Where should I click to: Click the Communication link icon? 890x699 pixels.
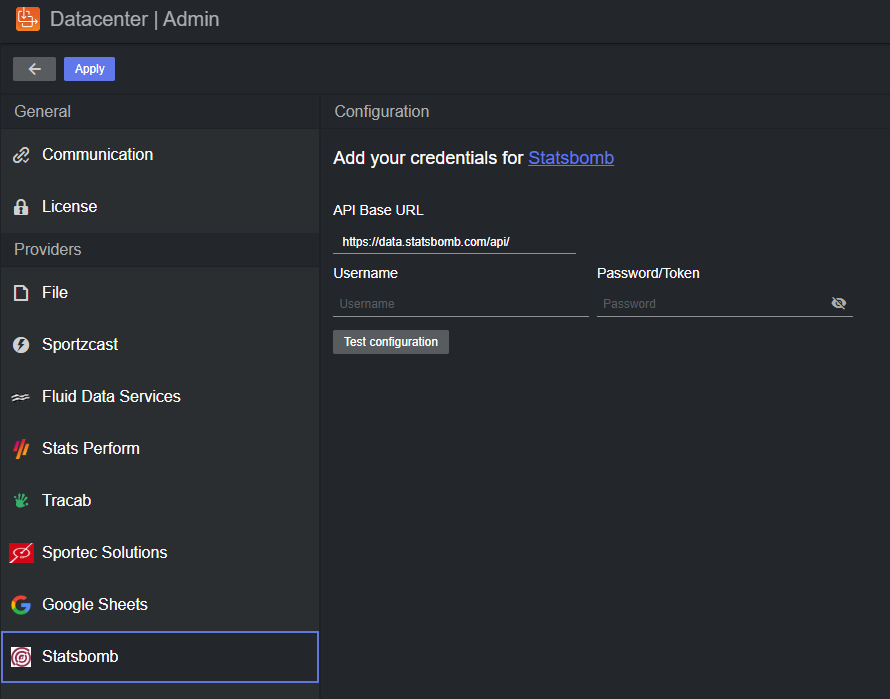[x=21, y=155]
